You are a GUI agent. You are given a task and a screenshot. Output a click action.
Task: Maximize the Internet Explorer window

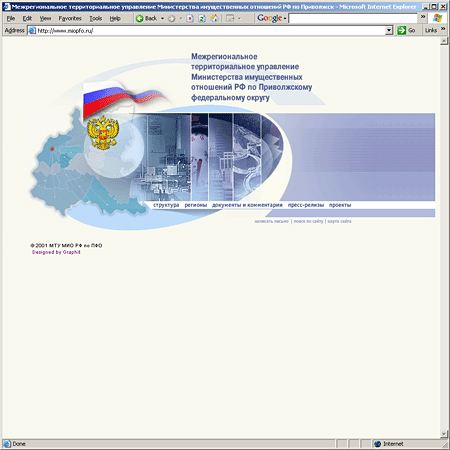click(x=434, y=6)
